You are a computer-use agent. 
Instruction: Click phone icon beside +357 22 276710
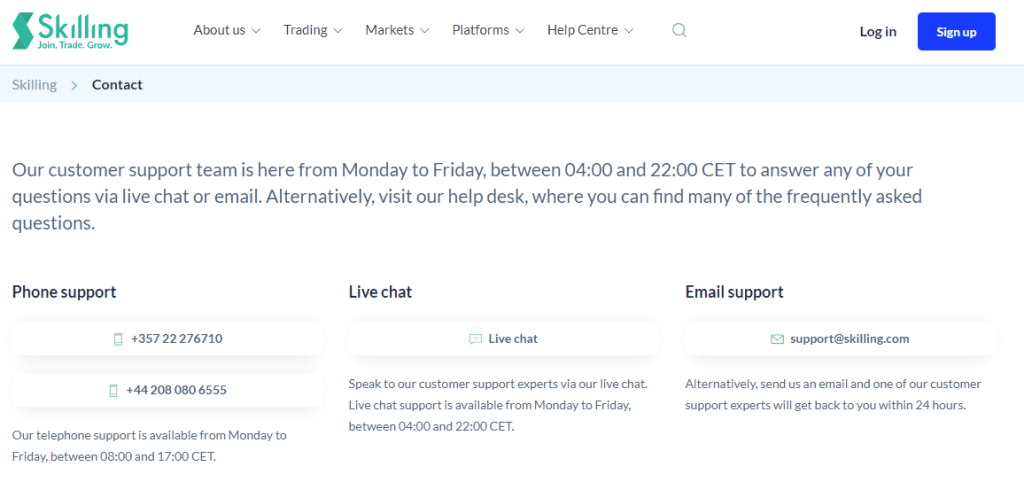coord(118,339)
